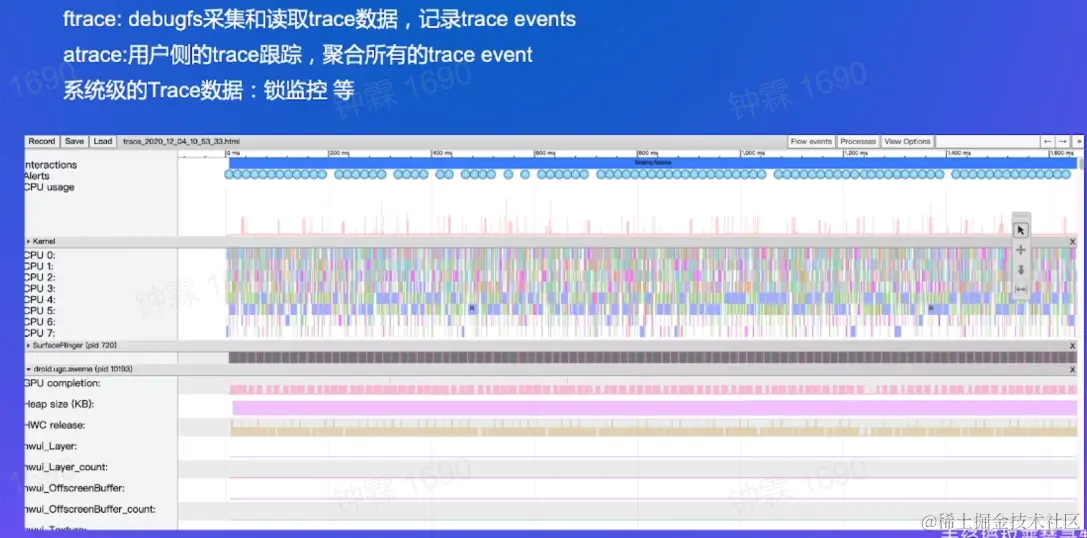Expand the SurfaceFlinger (pid 720) section
1087x538 pixels.
point(28,345)
